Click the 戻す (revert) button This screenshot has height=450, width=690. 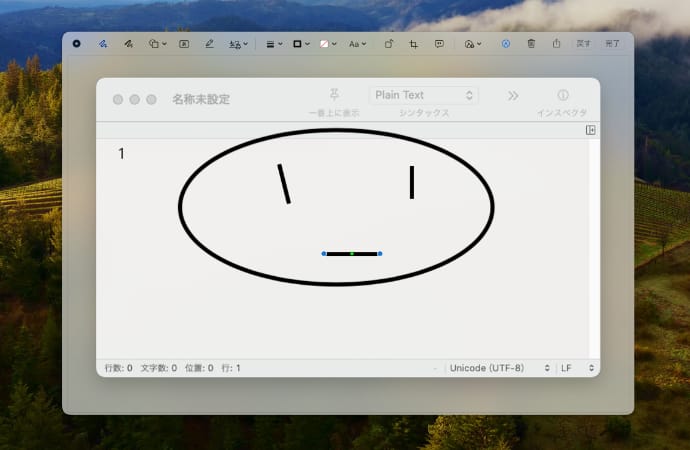[x=584, y=44]
